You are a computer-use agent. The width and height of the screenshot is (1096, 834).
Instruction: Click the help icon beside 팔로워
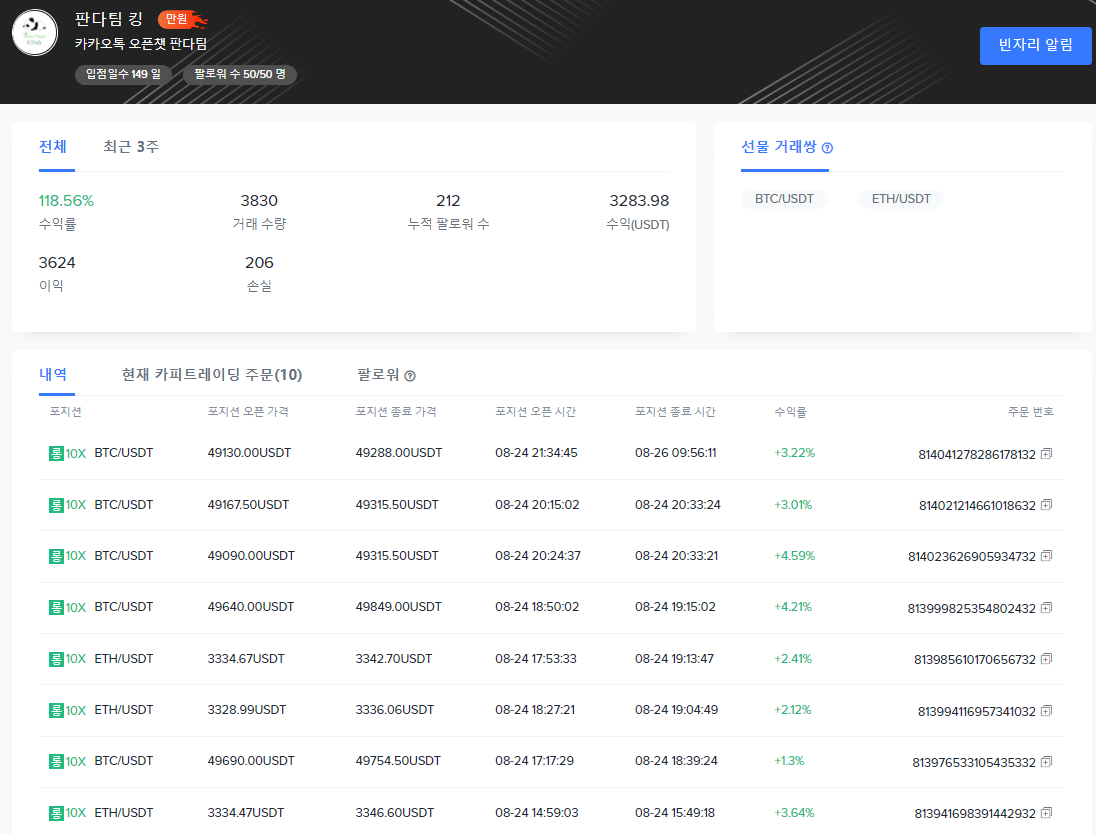410,376
